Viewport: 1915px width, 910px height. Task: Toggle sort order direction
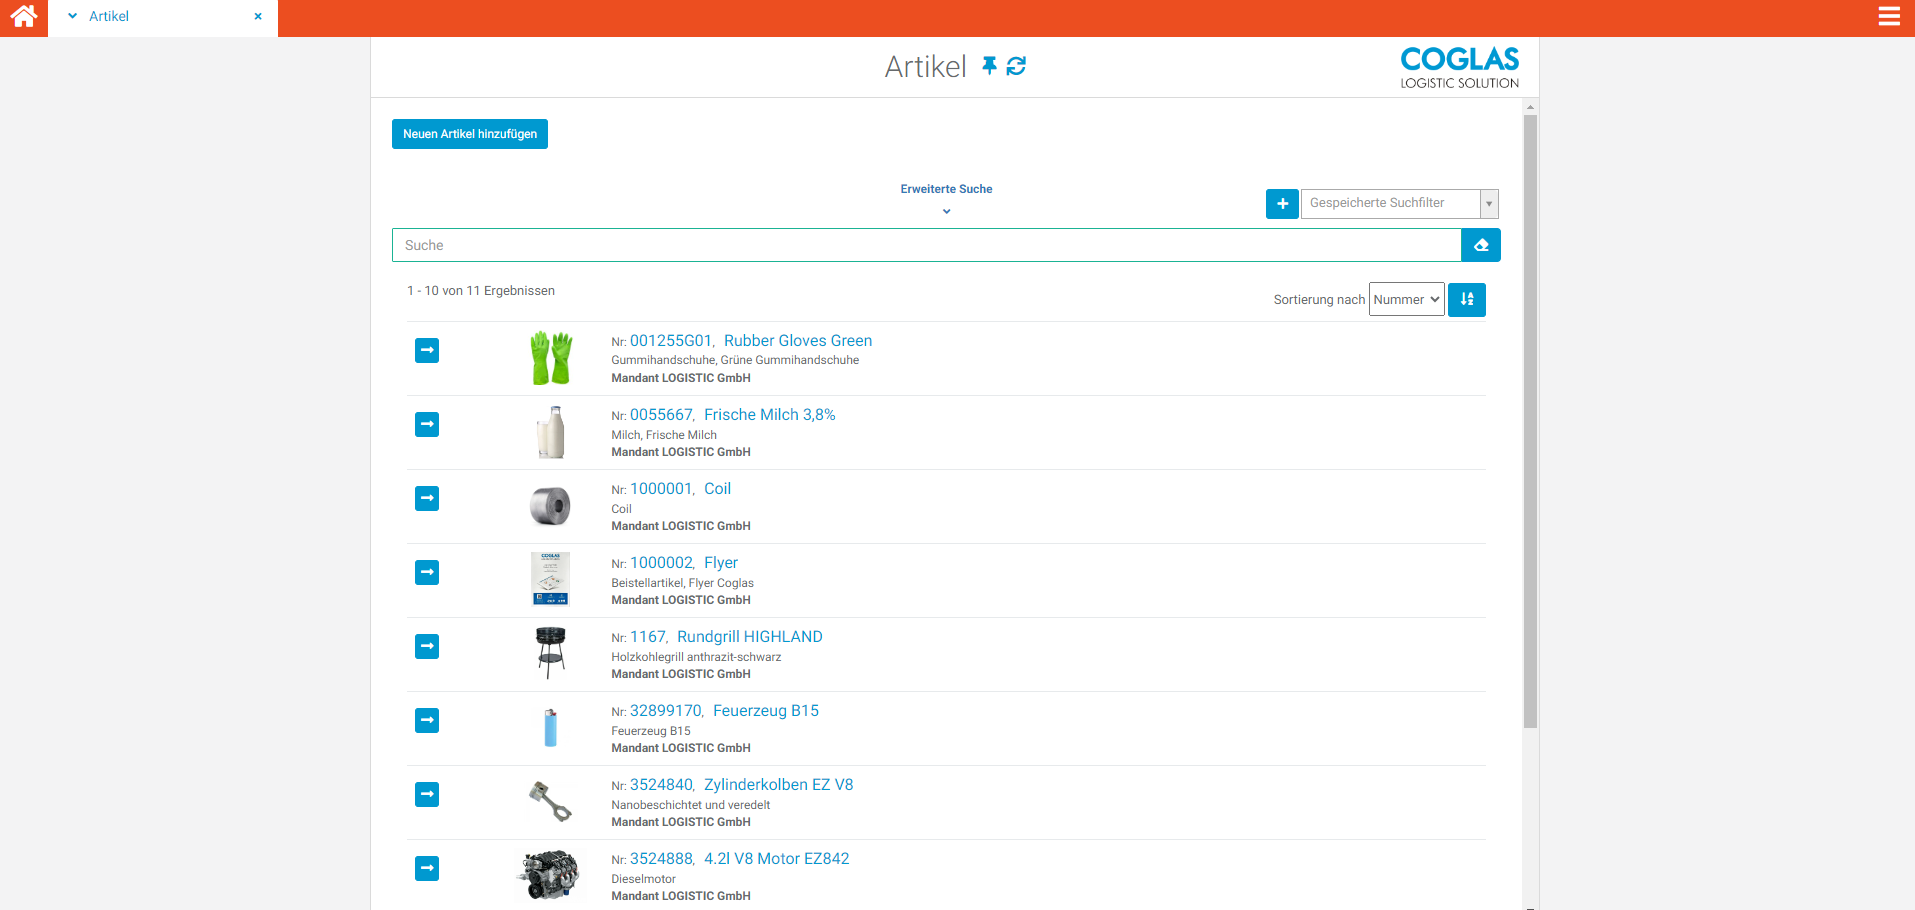tap(1466, 300)
